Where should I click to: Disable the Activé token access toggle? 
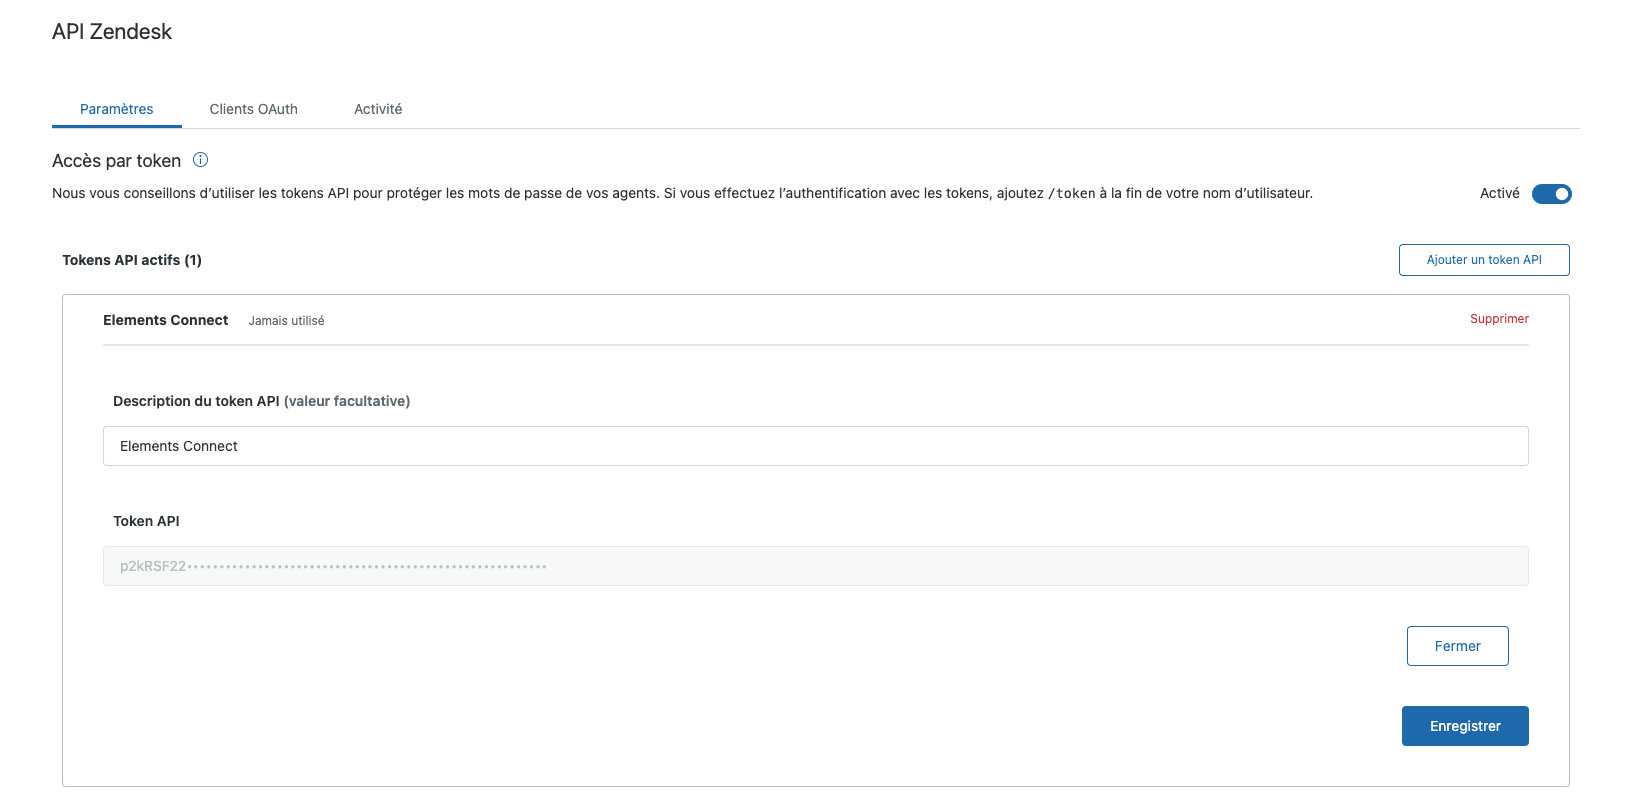(1551, 194)
